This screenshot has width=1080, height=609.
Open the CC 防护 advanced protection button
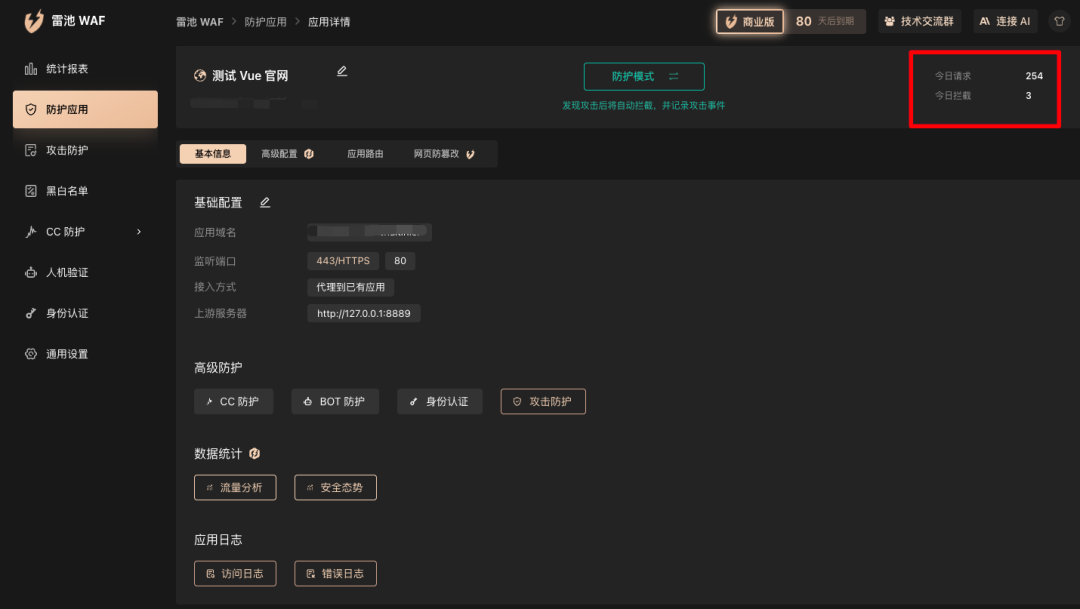233,402
